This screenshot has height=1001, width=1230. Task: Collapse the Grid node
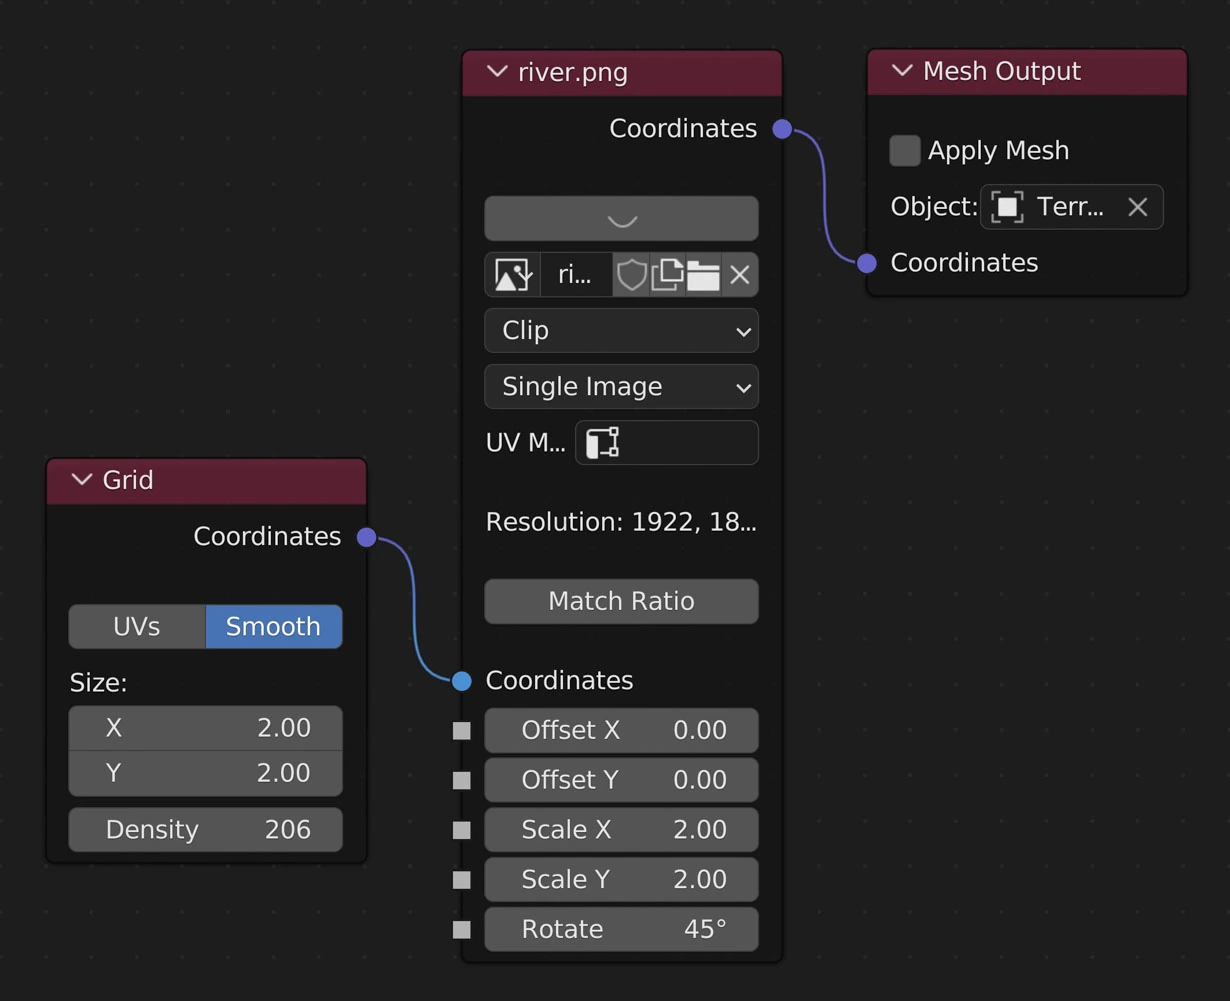pyautogui.click(x=82, y=480)
